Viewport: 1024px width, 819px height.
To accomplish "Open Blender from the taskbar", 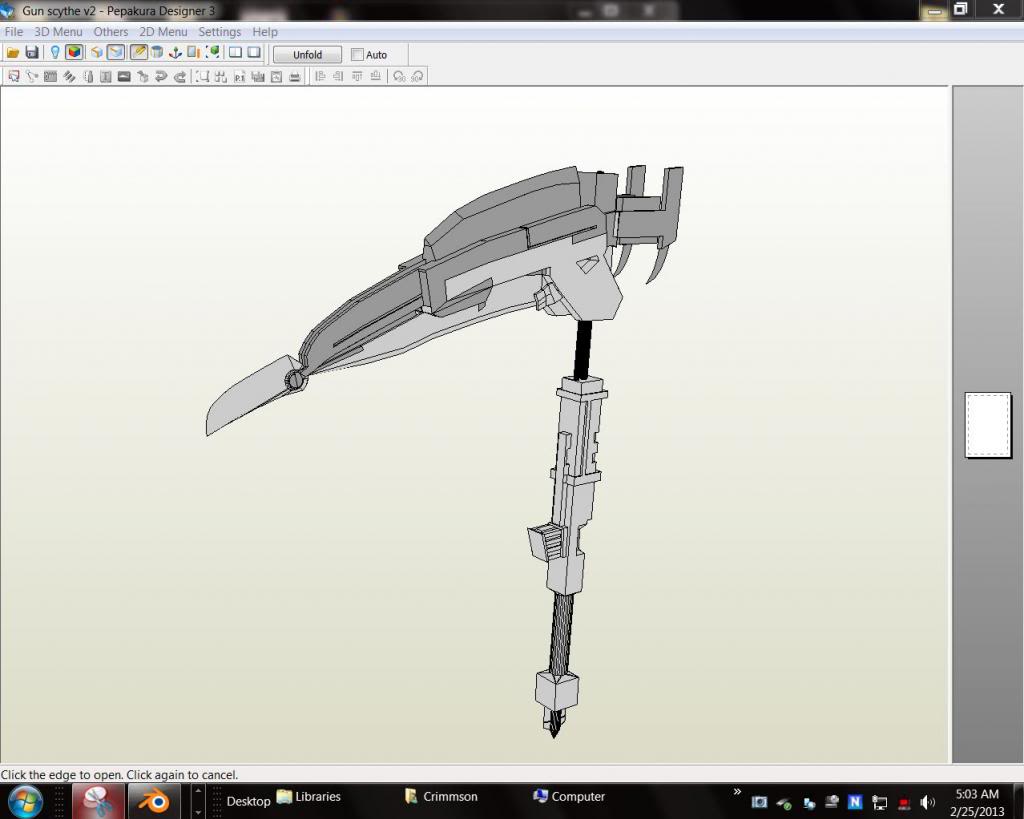I will coord(155,801).
